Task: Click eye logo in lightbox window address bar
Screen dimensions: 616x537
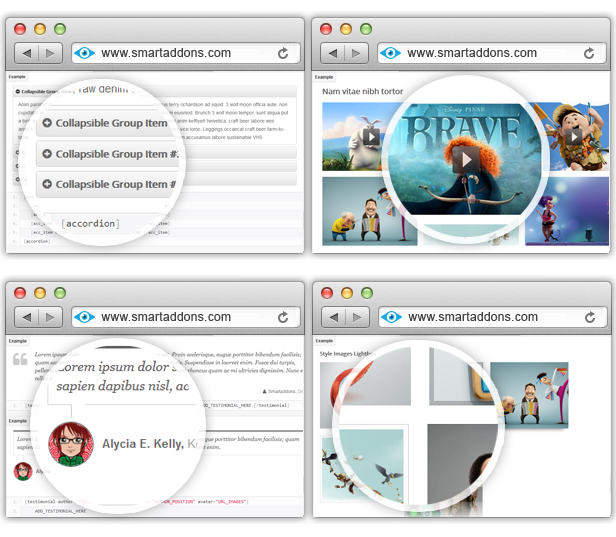Action: (392, 317)
